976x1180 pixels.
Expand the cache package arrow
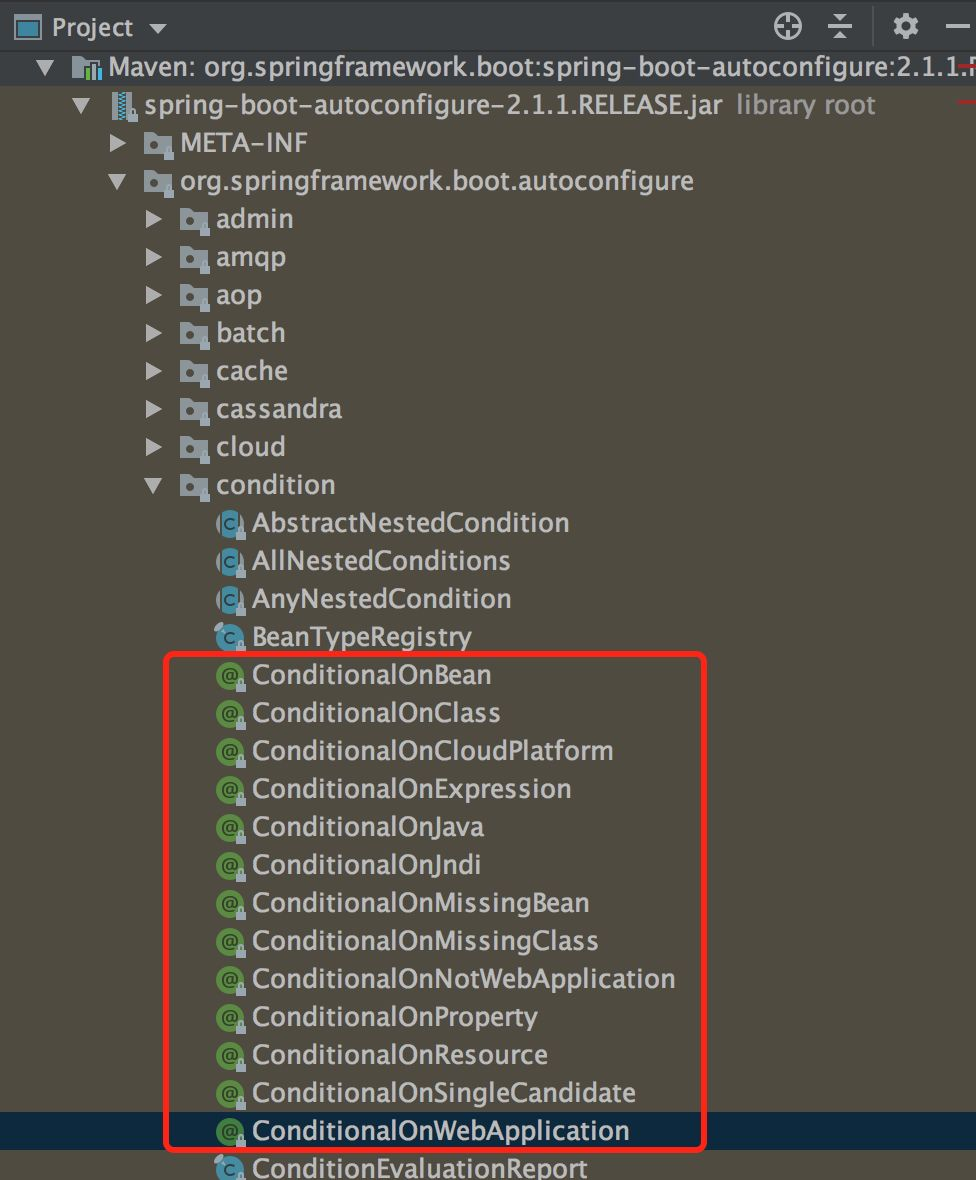[154, 371]
